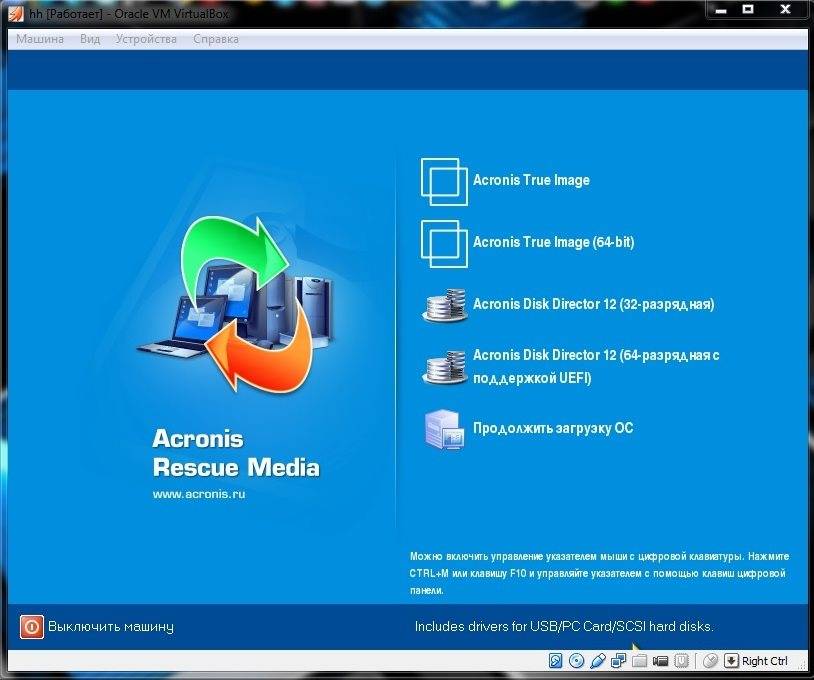Open the Справка menu
This screenshot has width=814, height=680.
tap(216, 39)
